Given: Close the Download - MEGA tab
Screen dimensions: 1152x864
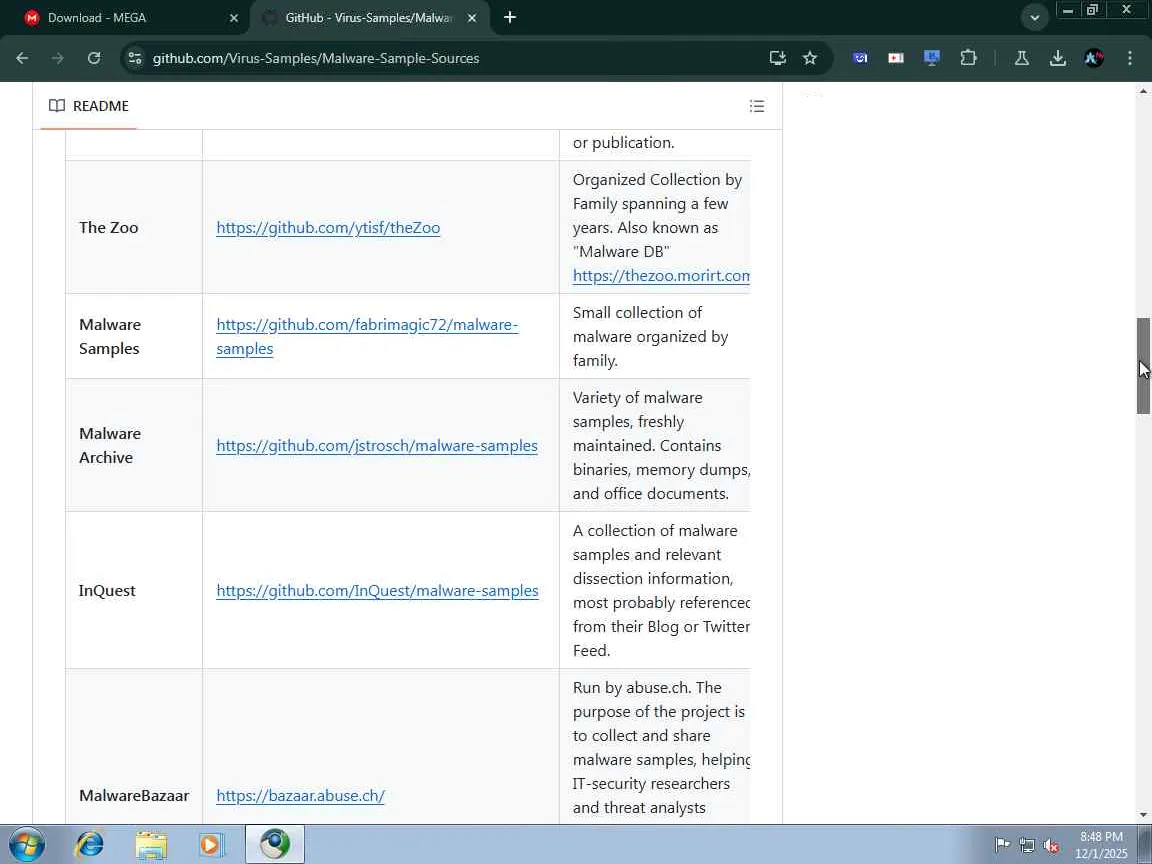Looking at the screenshot, I should 234,18.
